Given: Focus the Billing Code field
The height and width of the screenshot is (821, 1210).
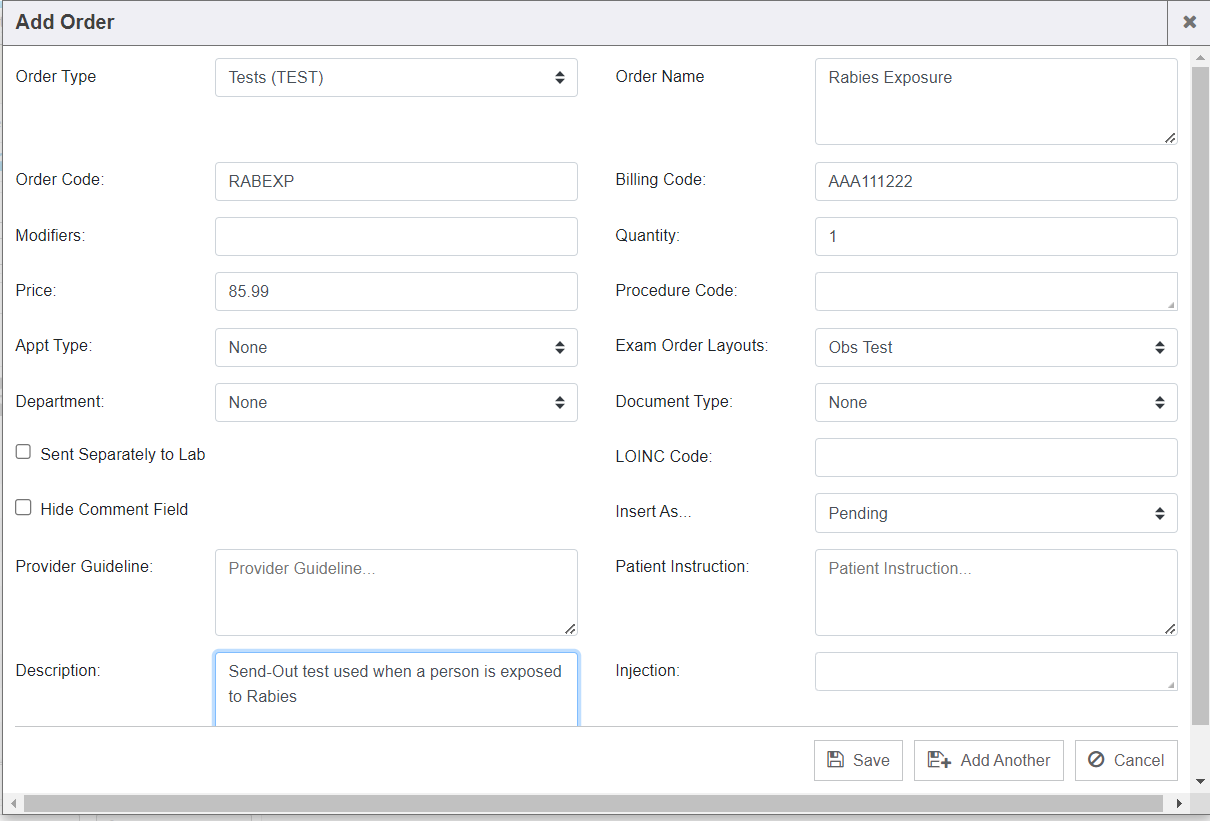Looking at the screenshot, I should coord(995,182).
